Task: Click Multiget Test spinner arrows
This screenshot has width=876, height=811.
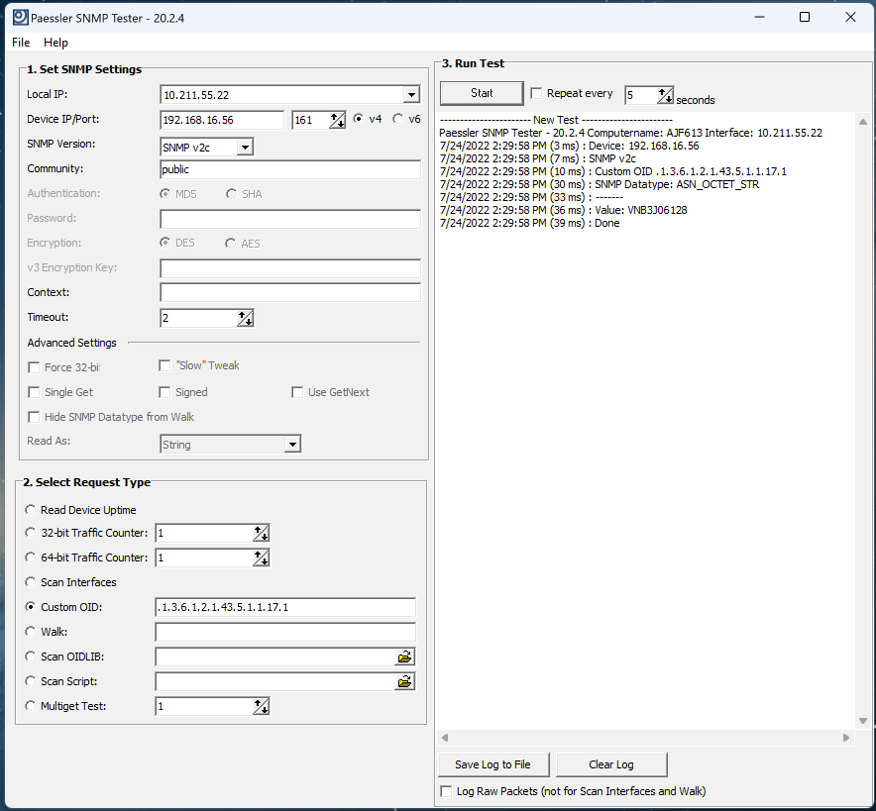Action: pyautogui.click(x=260, y=707)
